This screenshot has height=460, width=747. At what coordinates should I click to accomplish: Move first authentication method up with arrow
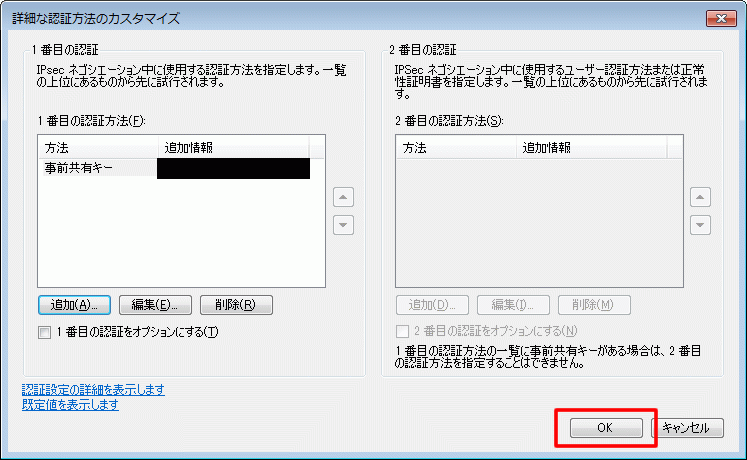pos(343,197)
